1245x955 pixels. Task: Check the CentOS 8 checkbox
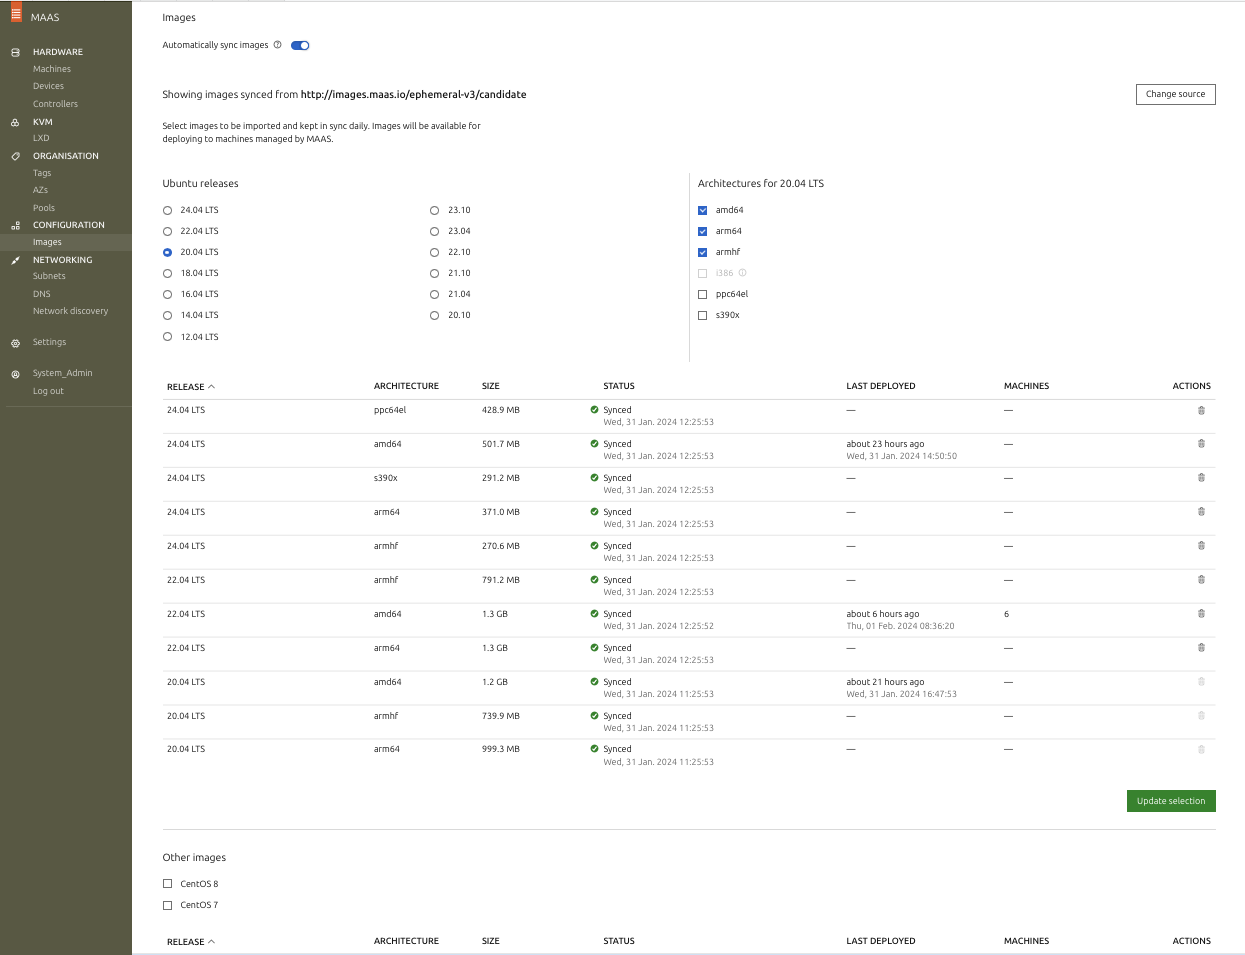point(168,884)
